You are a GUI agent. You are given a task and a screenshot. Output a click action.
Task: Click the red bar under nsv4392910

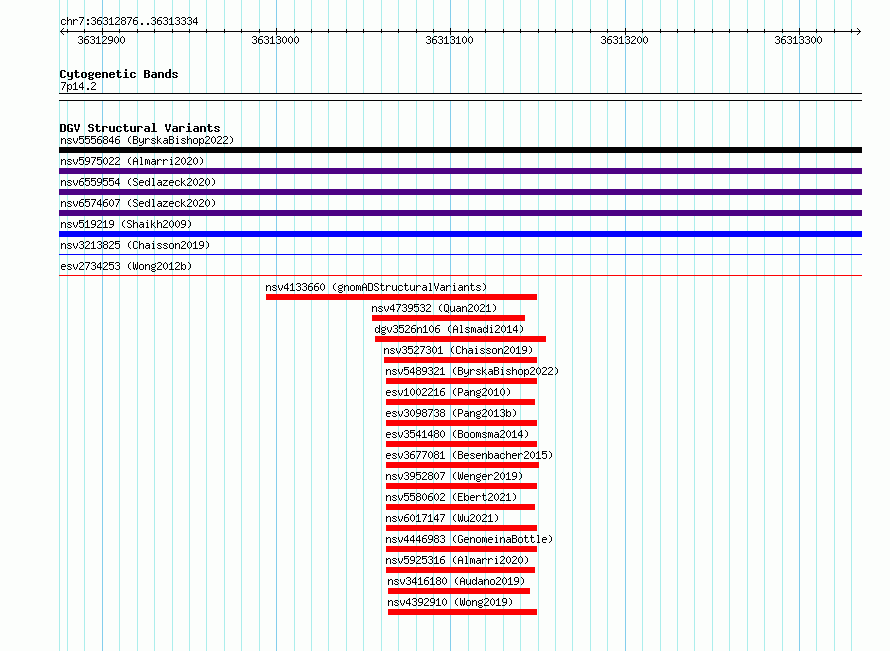click(462, 612)
